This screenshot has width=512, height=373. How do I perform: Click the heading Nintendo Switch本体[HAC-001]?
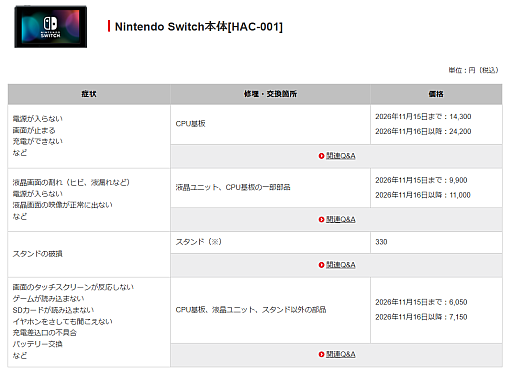click(198, 27)
